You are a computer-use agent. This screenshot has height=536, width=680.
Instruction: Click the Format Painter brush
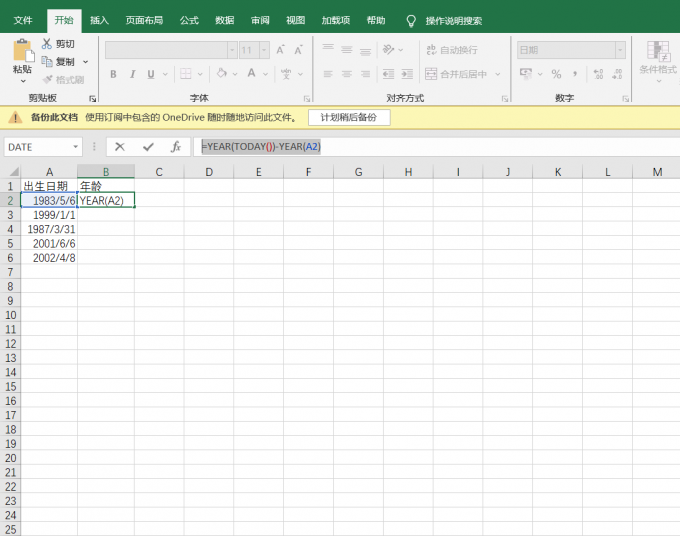point(48,79)
